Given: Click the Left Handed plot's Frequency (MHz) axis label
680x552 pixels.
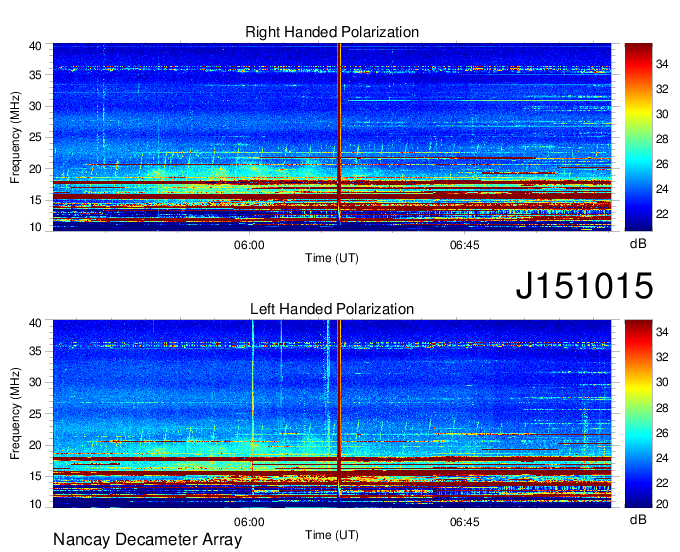Looking at the screenshot, I should coord(15,414).
